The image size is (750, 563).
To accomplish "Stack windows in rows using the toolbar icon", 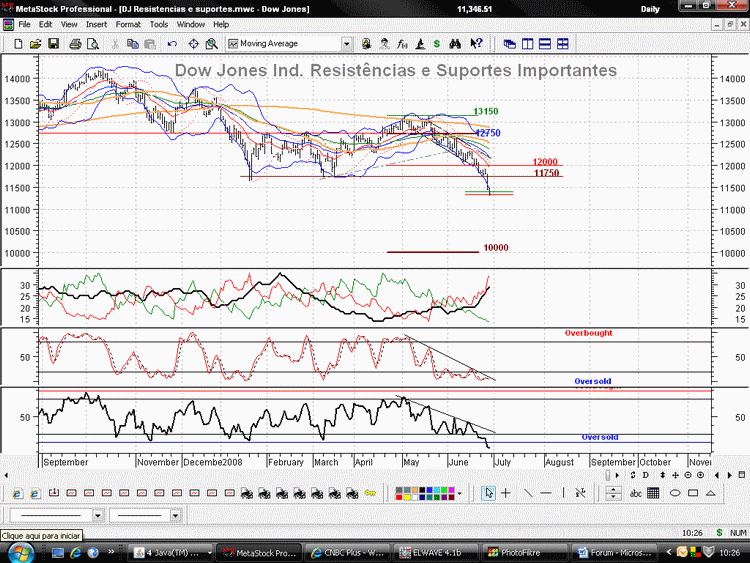I will (545, 44).
